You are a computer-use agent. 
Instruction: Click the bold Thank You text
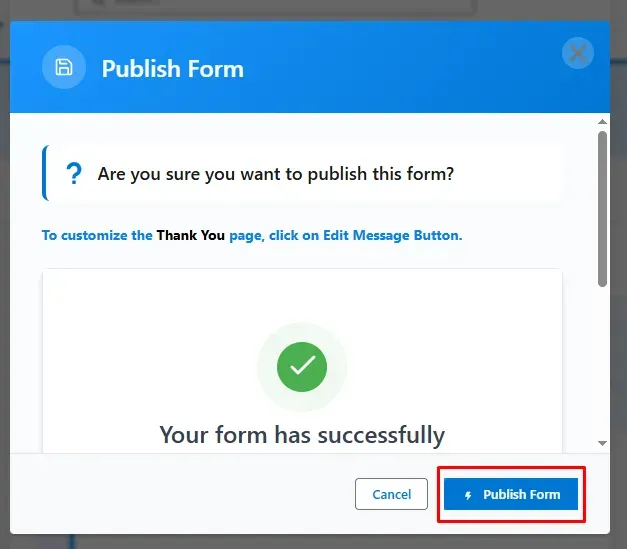click(x=190, y=235)
